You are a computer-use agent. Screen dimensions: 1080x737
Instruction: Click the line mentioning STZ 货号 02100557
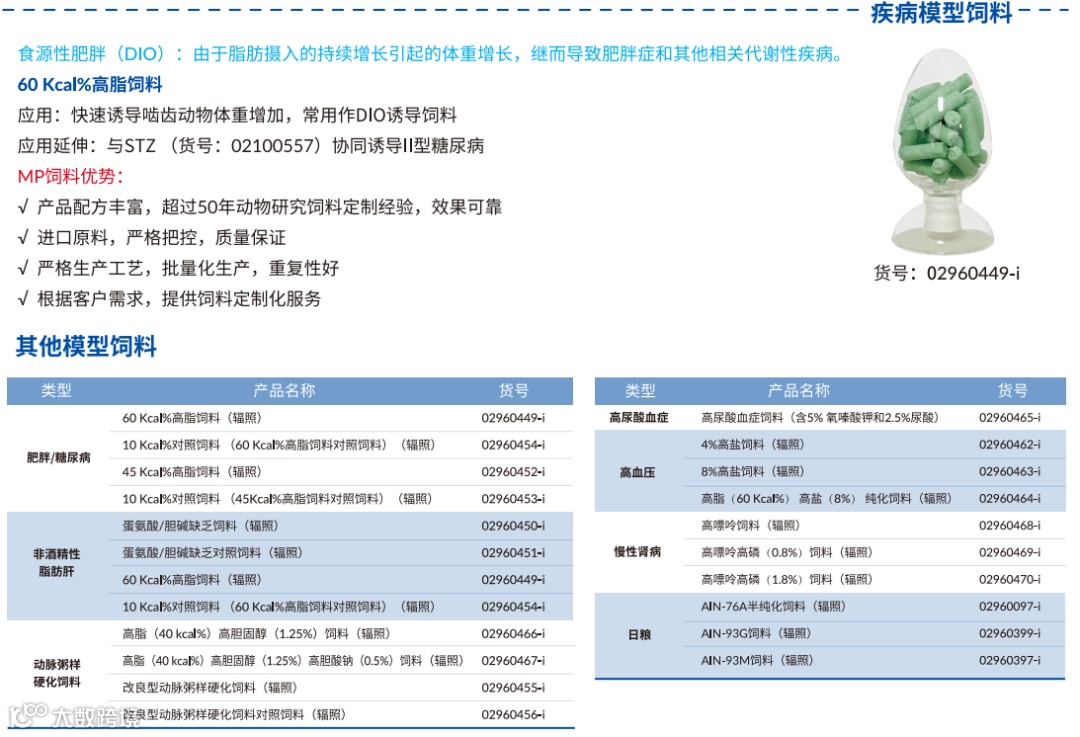pos(251,146)
